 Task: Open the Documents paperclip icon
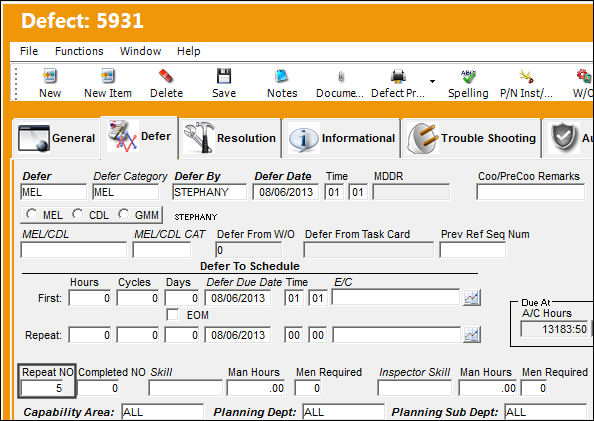point(341,76)
